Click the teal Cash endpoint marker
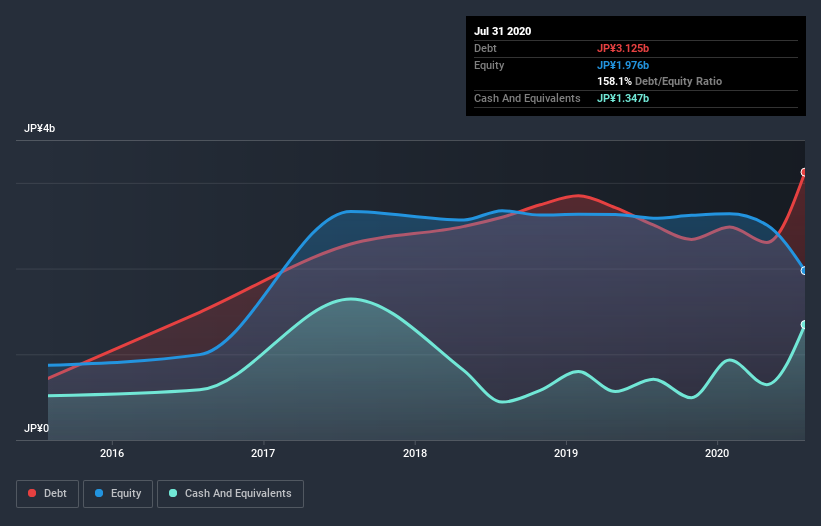Viewport: 821px width, 526px height. coord(804,324)
